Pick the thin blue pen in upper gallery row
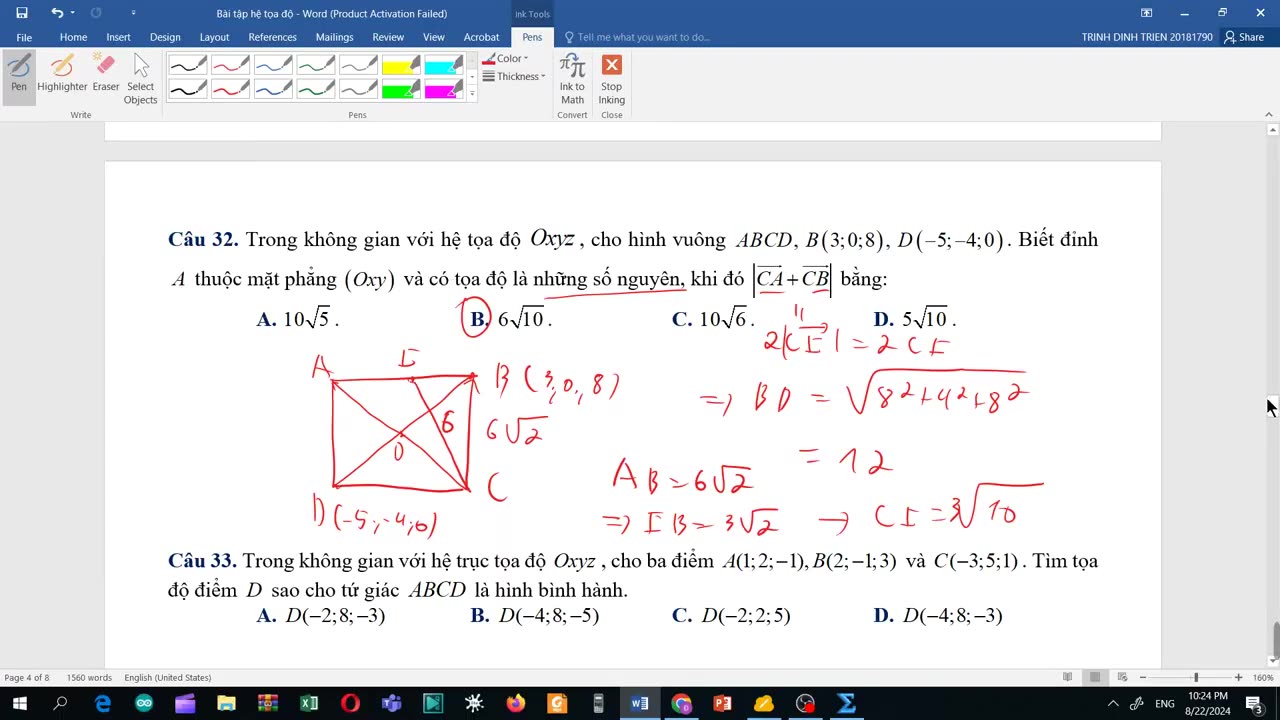Viewport: 1280px width, 720px height. point(273,66)
